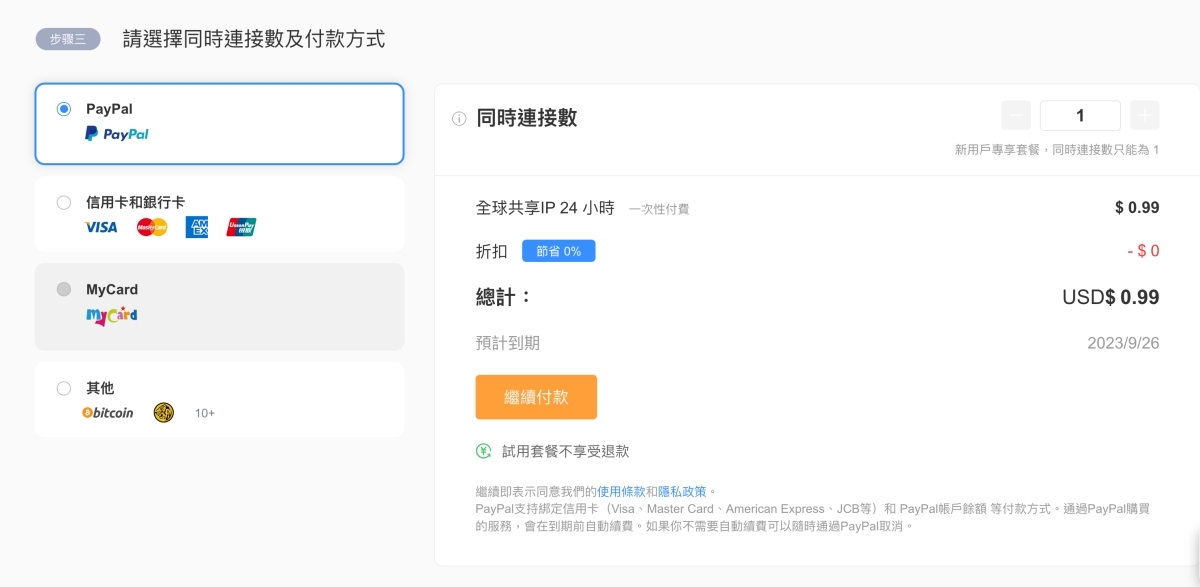
Task: Click the connection count input field
Action: tap(1080, 116)
